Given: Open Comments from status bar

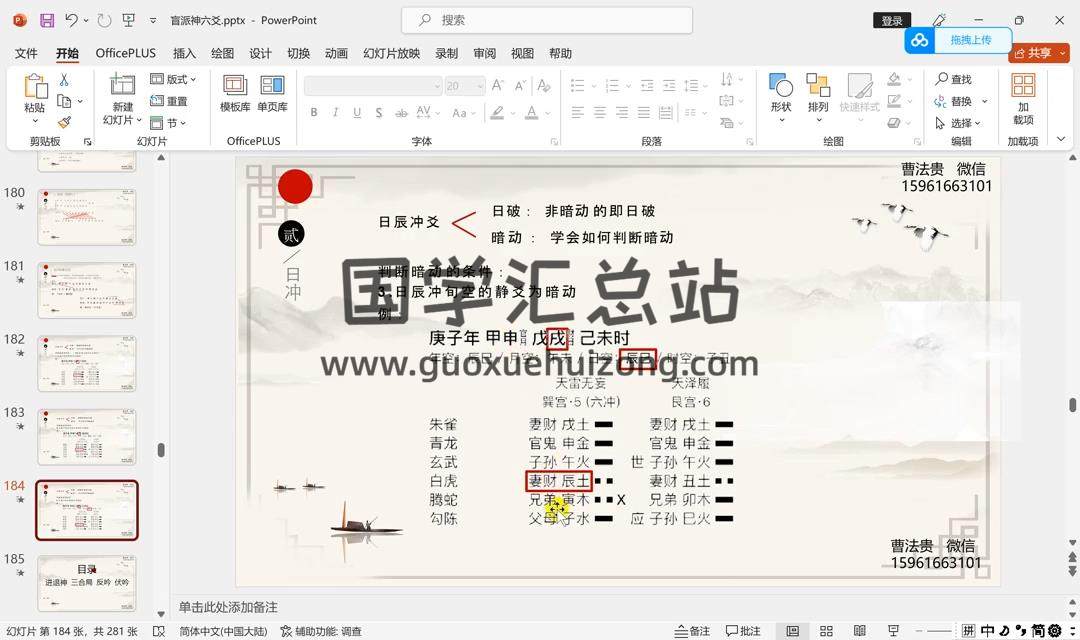Looking at the screenshot, I should 743,631.
